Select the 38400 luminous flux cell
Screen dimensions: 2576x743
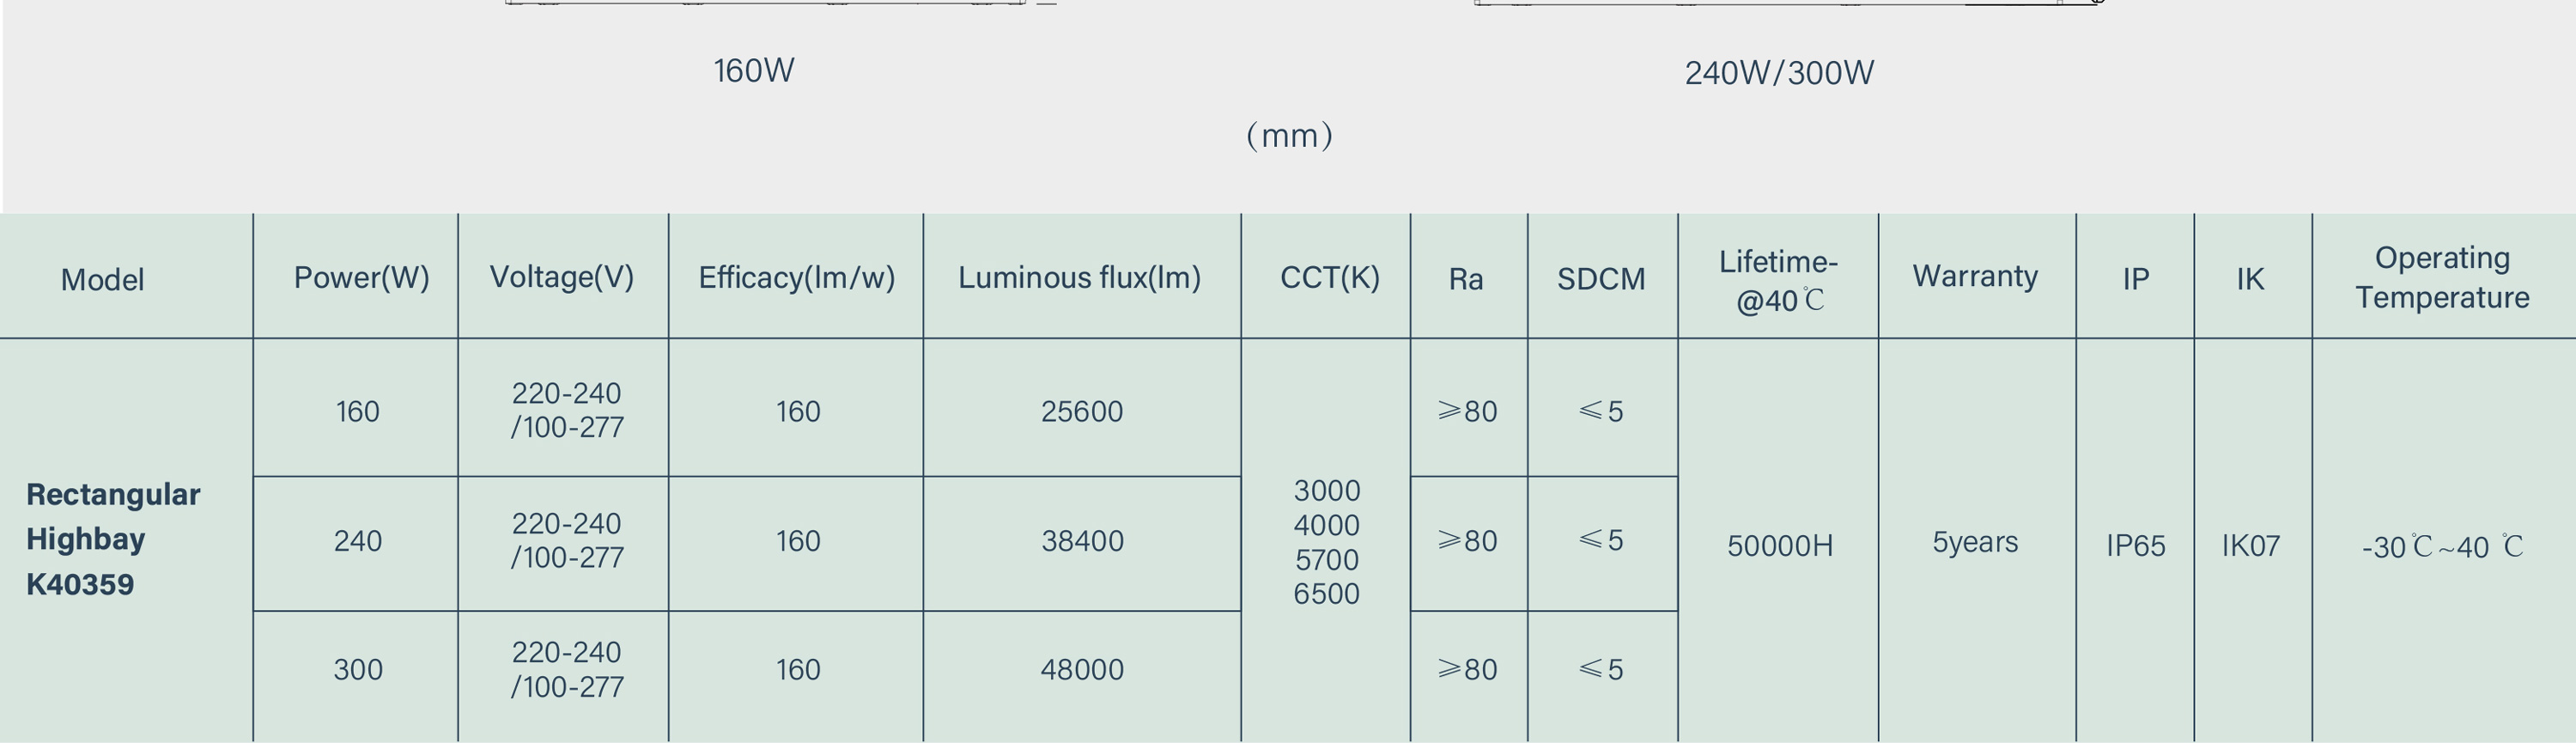click(1082, 541)
